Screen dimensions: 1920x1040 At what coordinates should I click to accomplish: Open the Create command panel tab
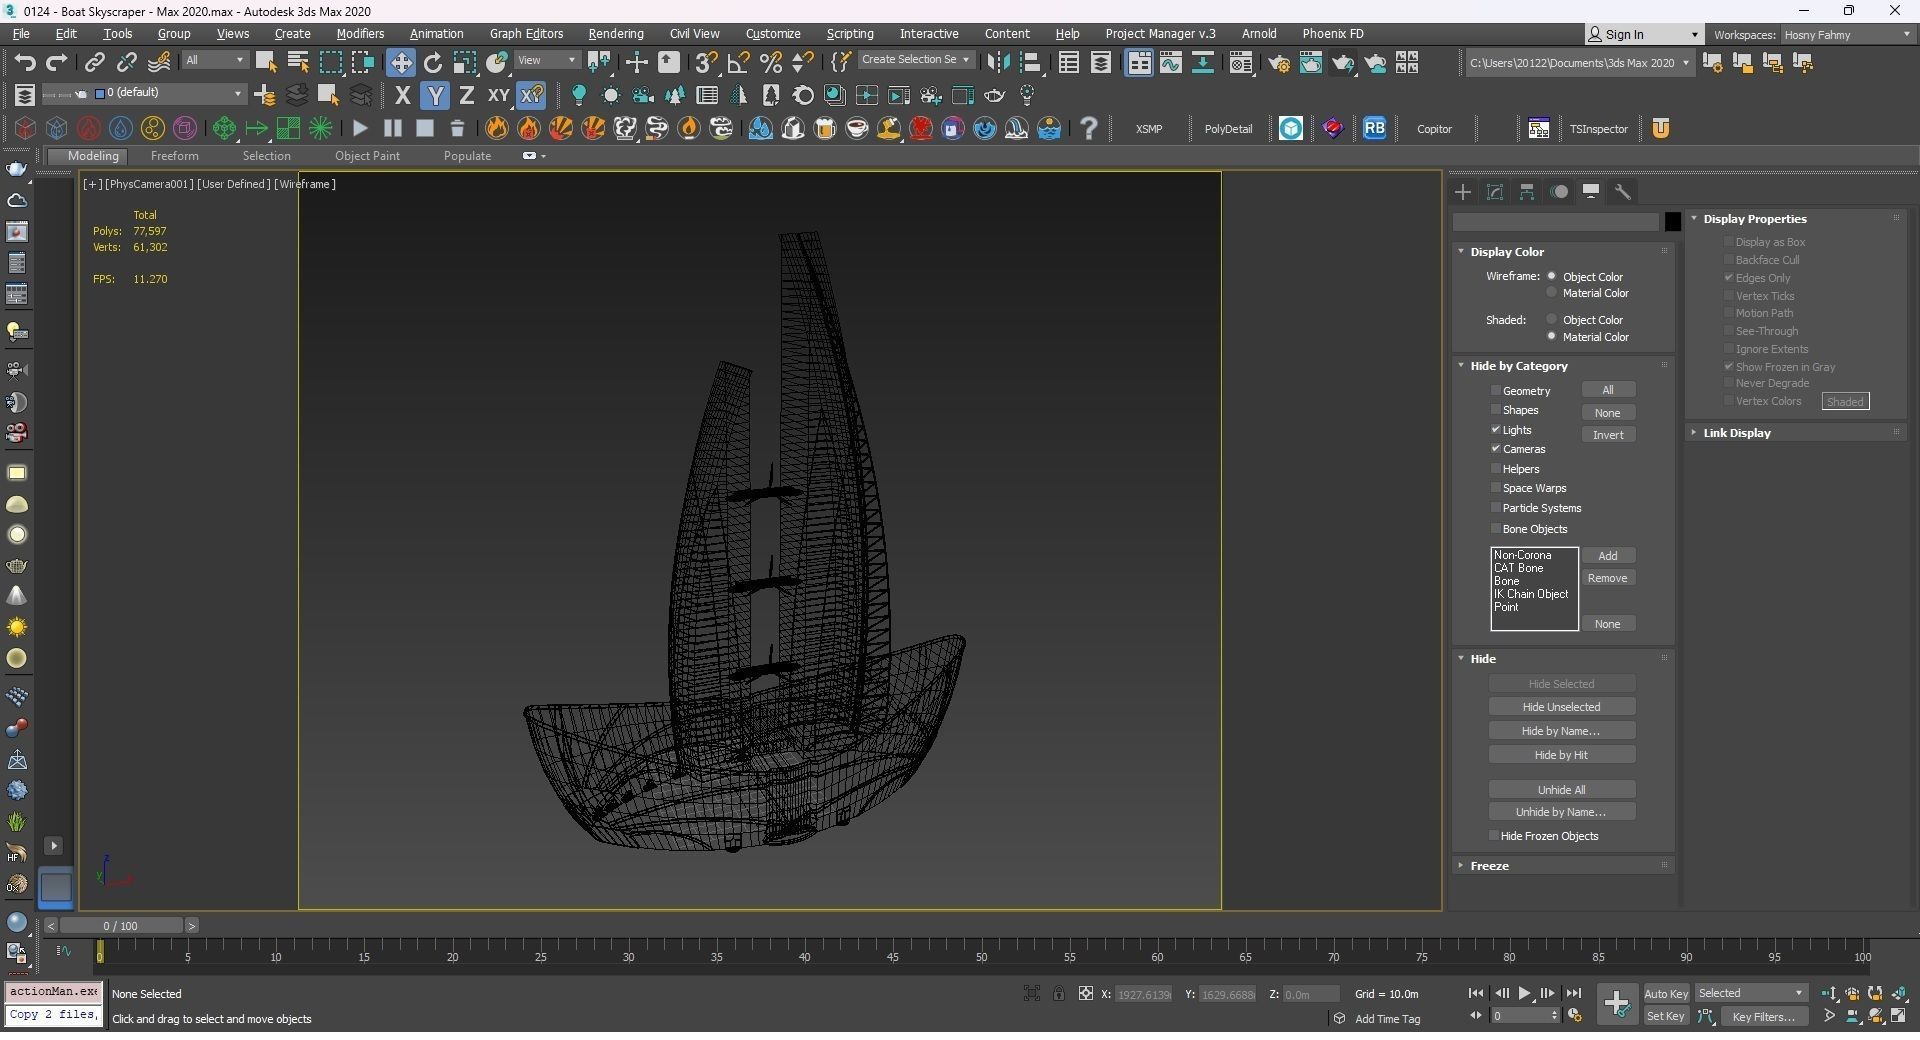(x=1463, y=191)
